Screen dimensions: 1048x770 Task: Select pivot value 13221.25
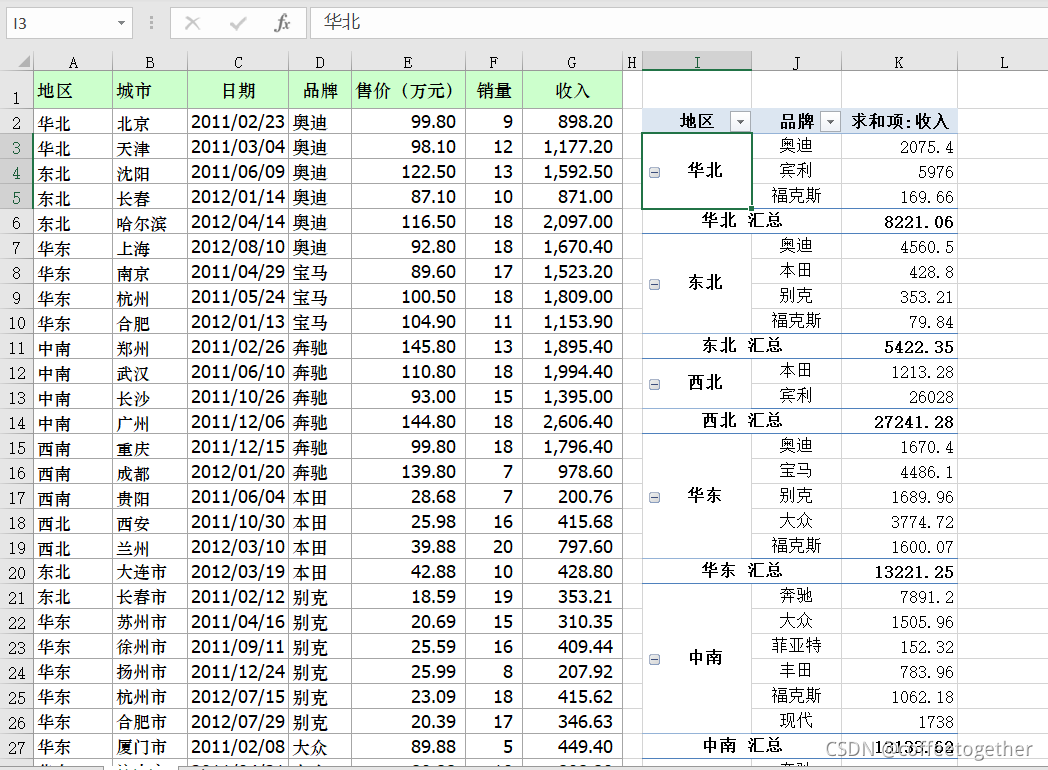(899, 571)
